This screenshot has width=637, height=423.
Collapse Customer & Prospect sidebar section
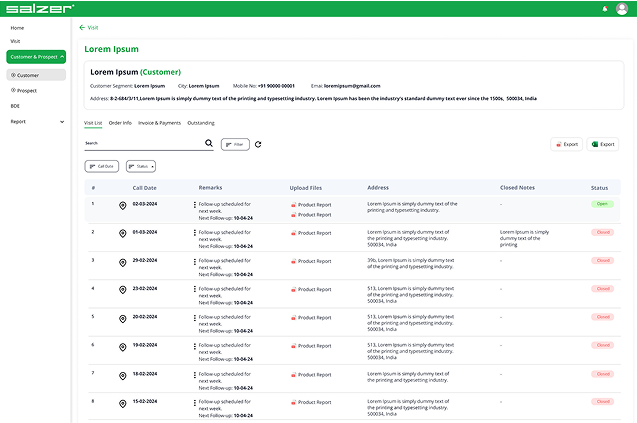point(62,57)
